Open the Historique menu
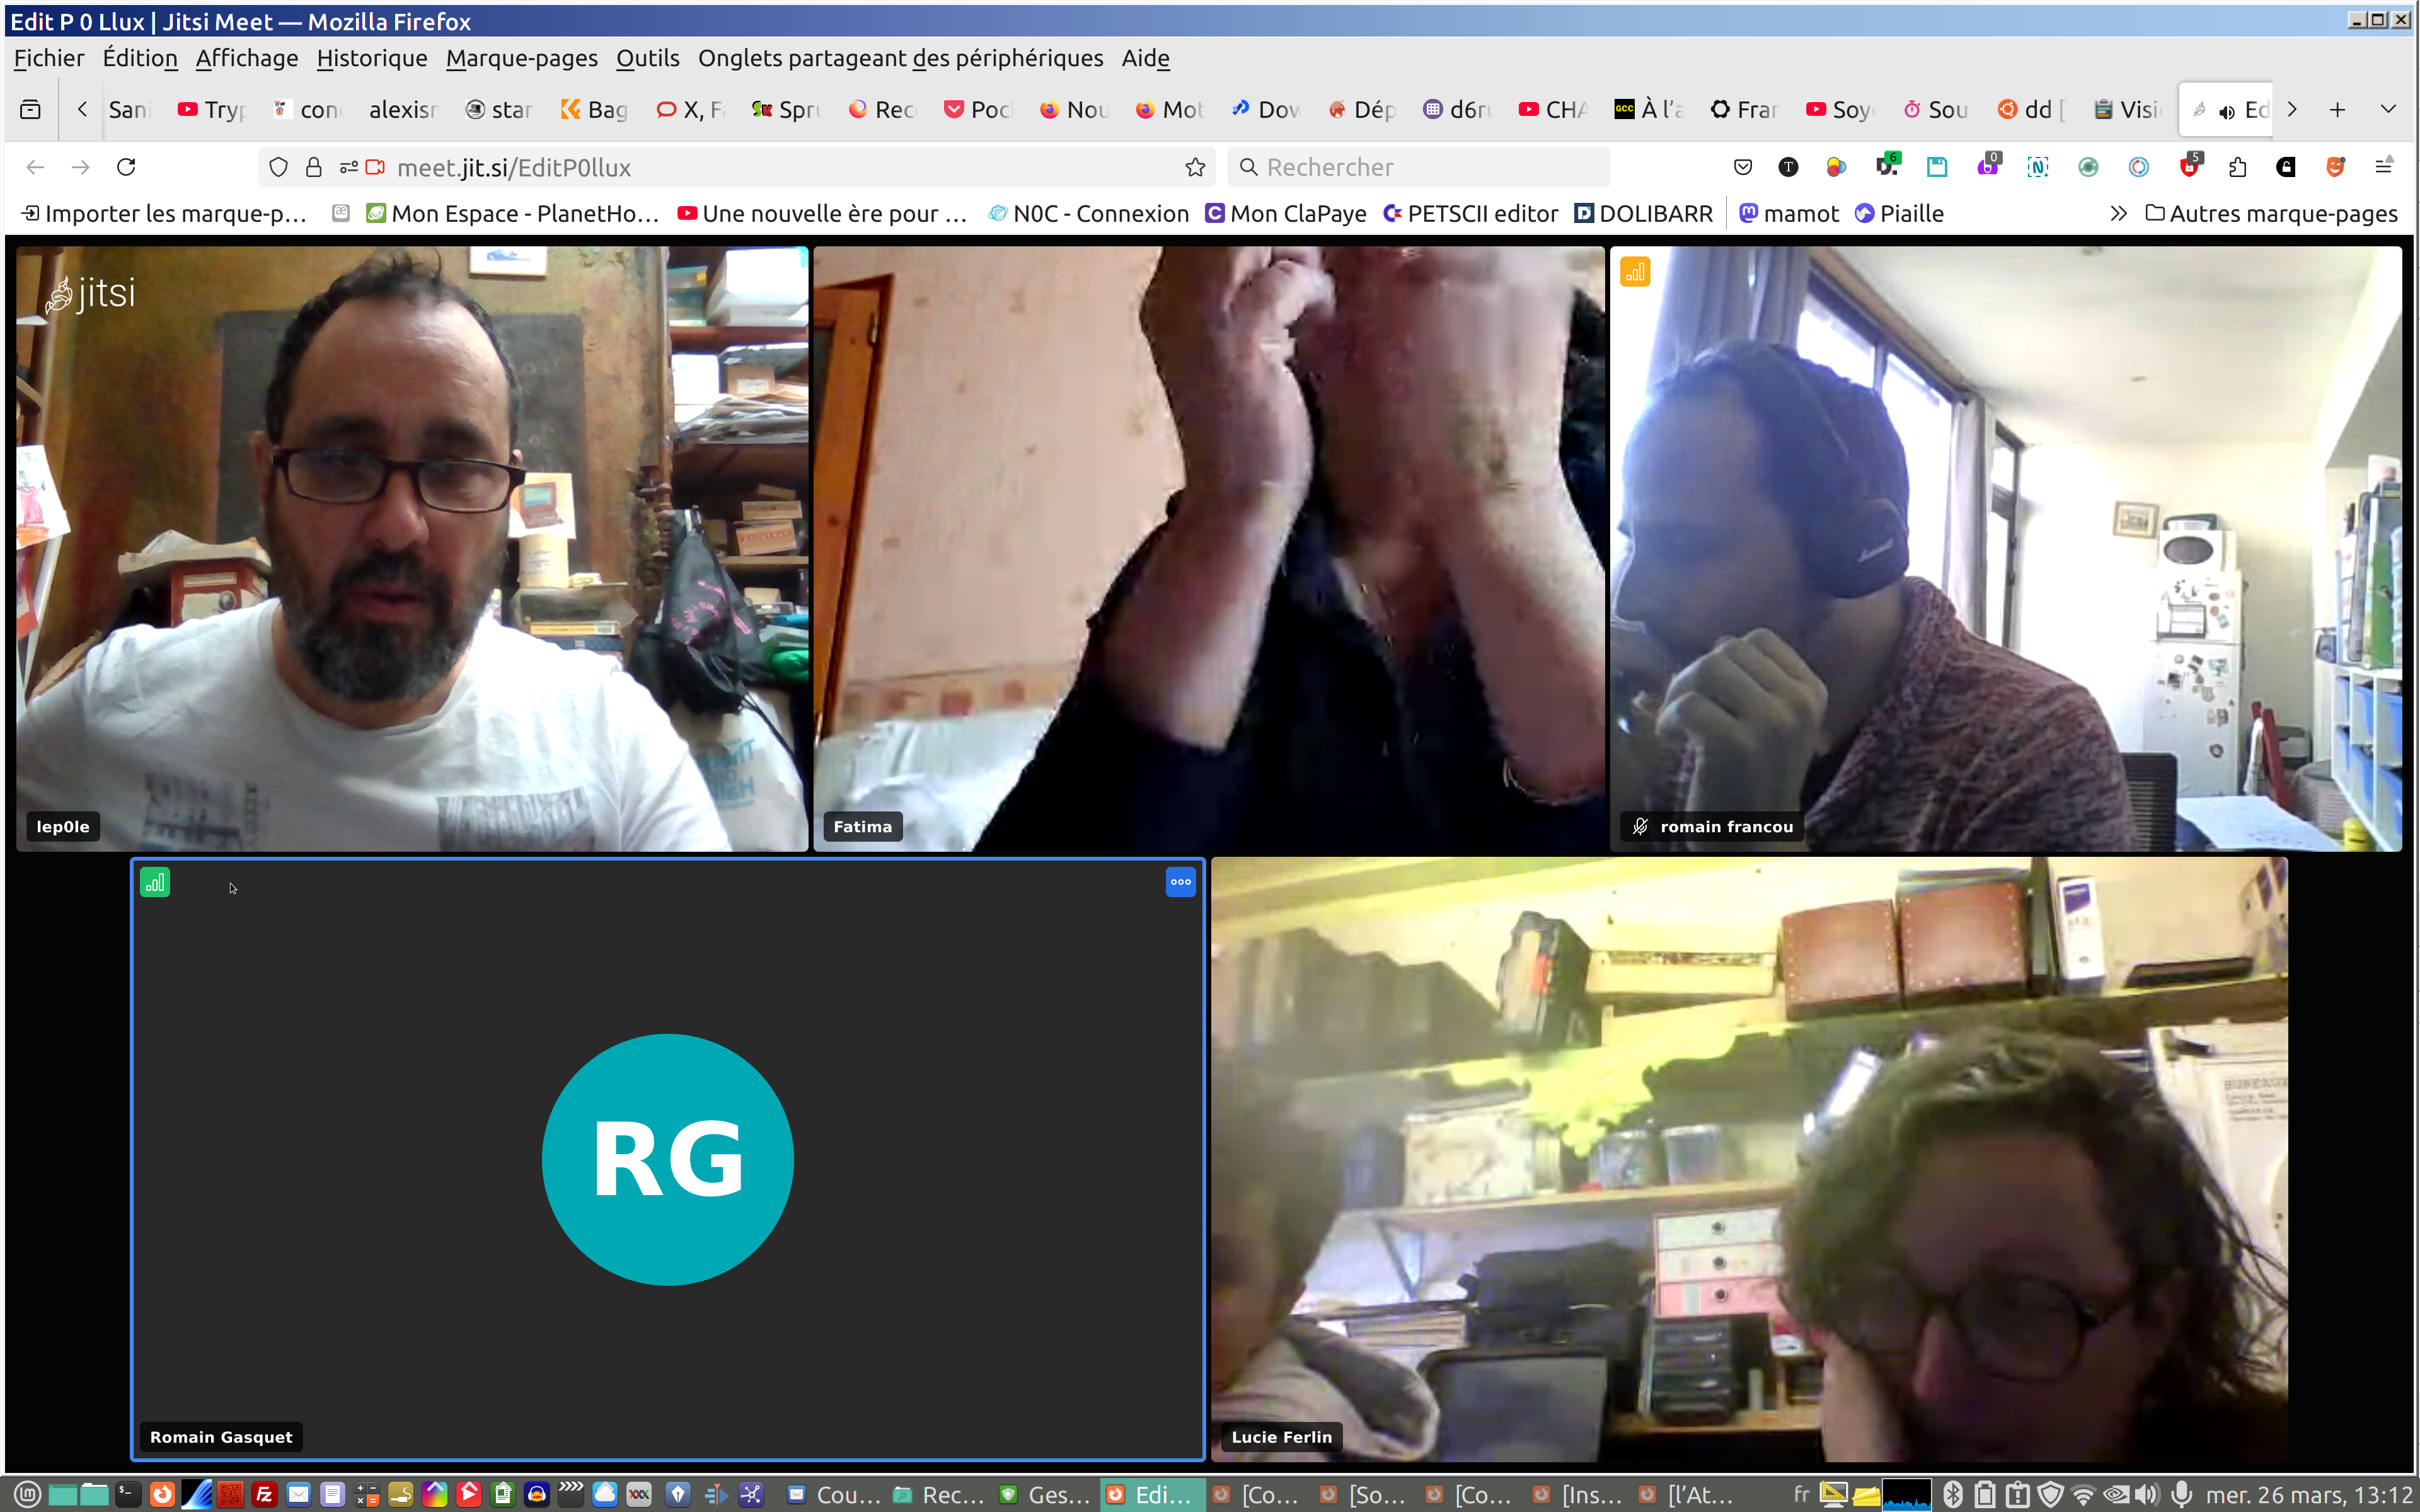 (371, 58)
